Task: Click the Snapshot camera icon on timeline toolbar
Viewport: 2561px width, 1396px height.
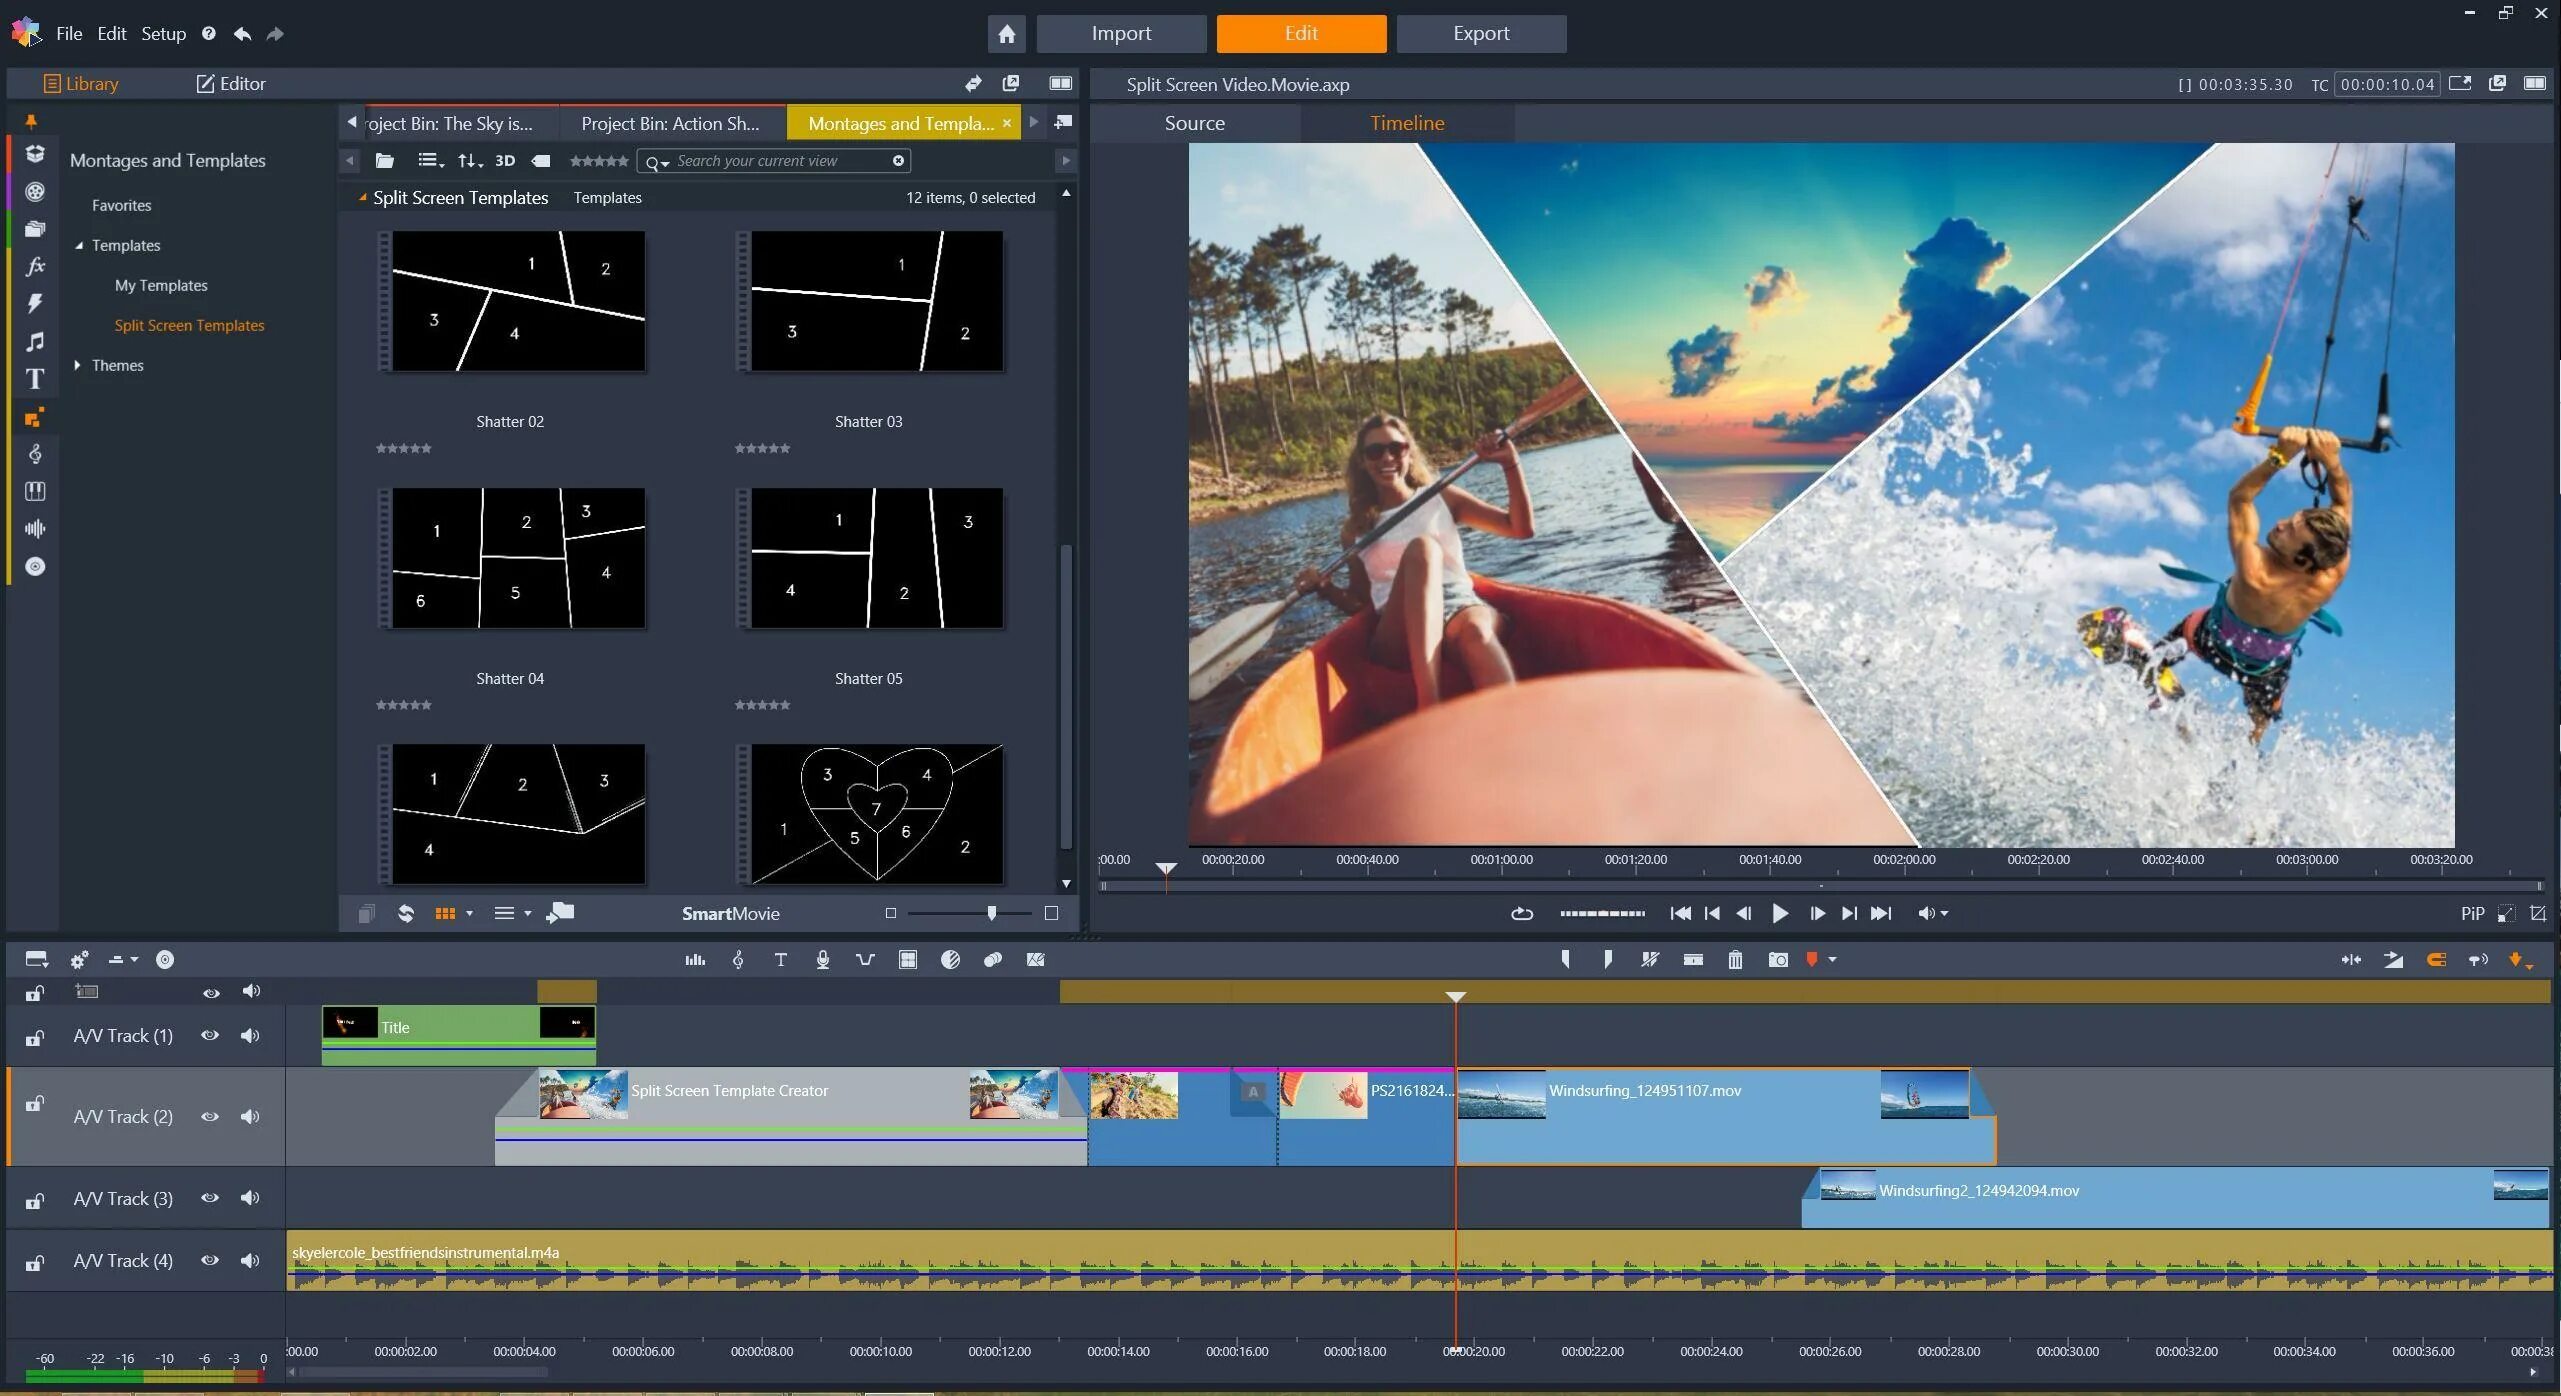Action: click(x=1777, y=959)
